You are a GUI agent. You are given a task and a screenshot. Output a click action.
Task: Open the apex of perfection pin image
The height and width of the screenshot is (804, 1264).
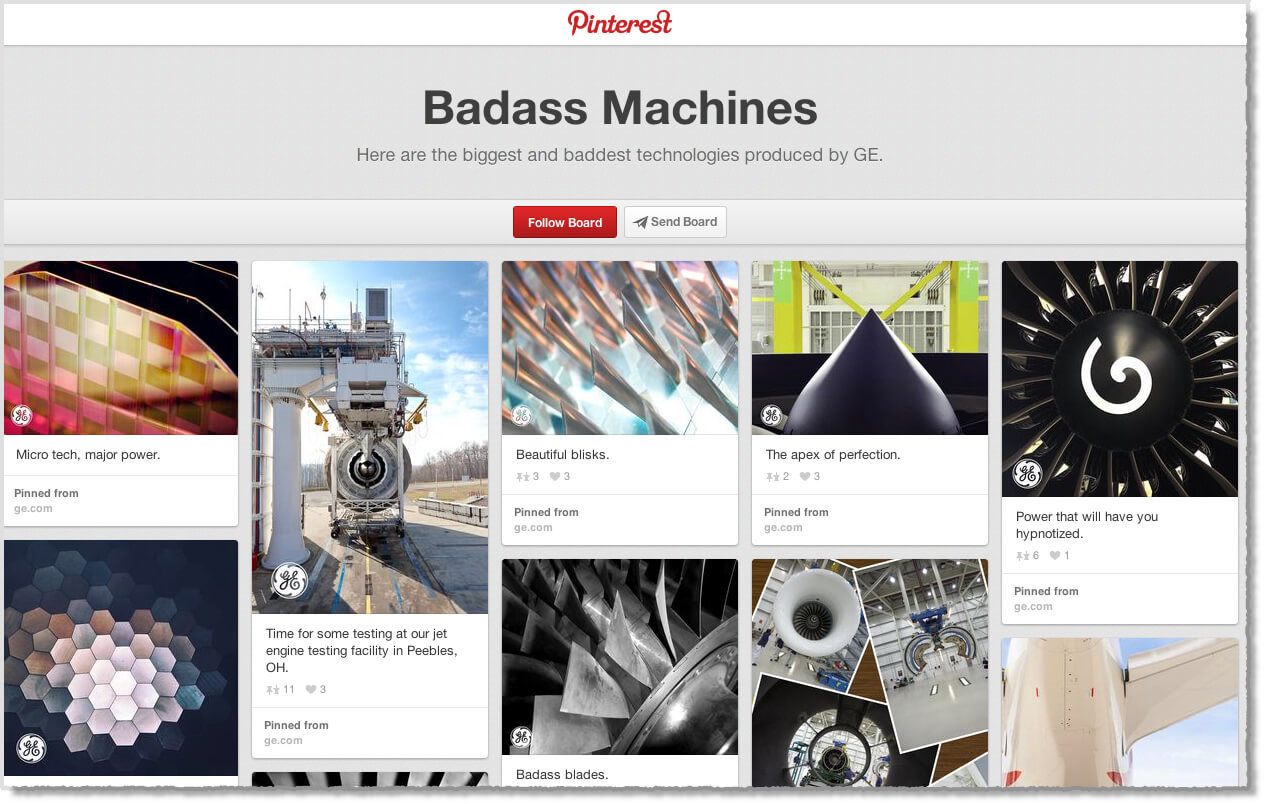coord(870,348)
